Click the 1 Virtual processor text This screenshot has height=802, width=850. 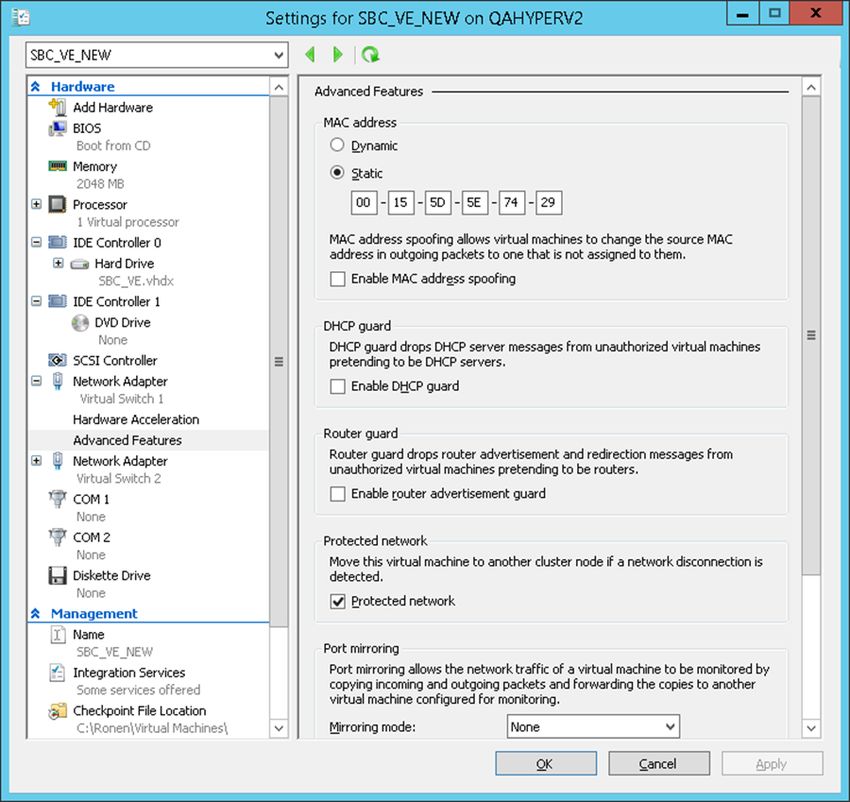pos(128,222)
